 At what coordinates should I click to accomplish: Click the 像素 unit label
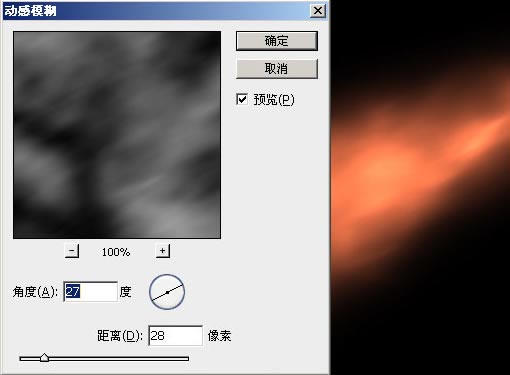pyautogui.click(x=219, y=336)
